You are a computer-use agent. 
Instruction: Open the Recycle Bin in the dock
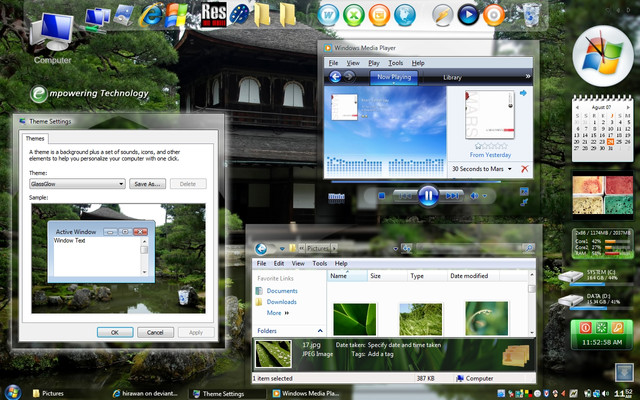(x=531, y=16)
